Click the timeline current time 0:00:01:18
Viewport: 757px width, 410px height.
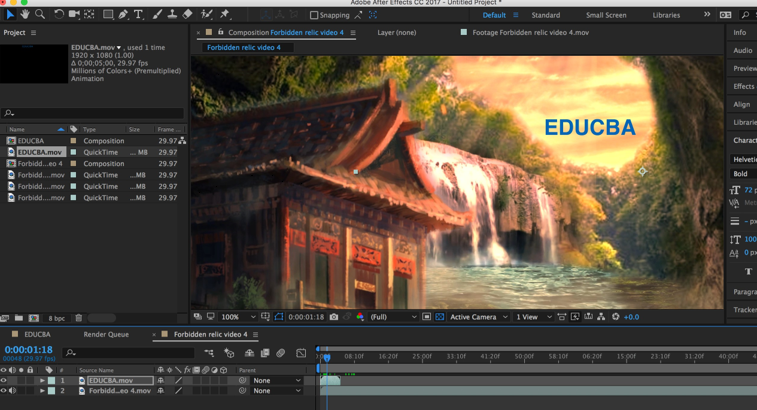28,350
